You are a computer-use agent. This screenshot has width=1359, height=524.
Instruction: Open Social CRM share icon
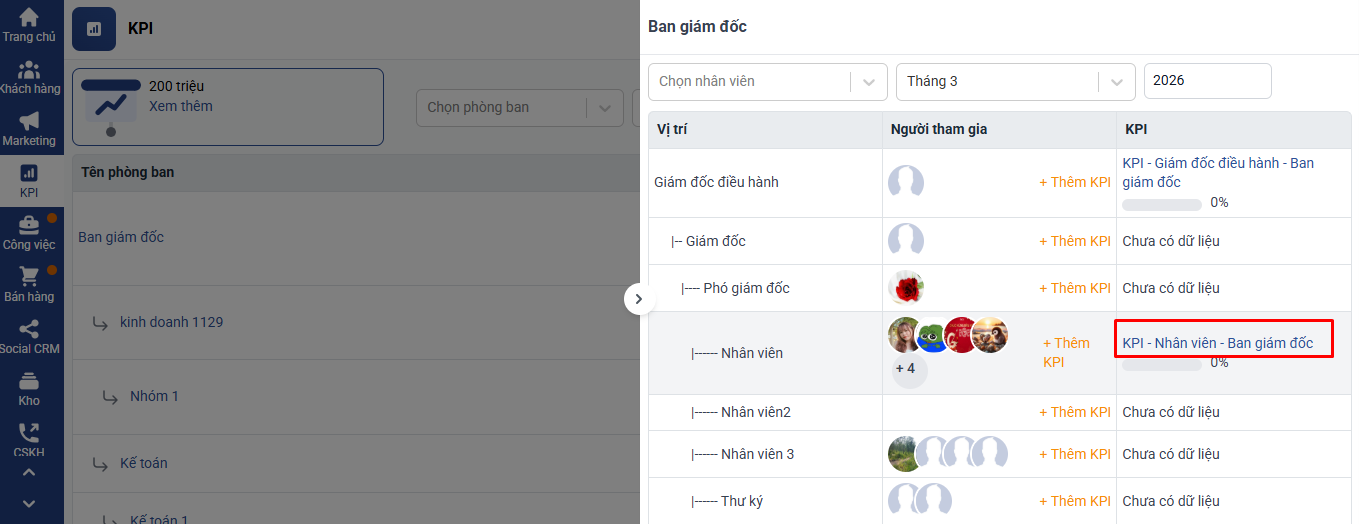pos(29,330)
